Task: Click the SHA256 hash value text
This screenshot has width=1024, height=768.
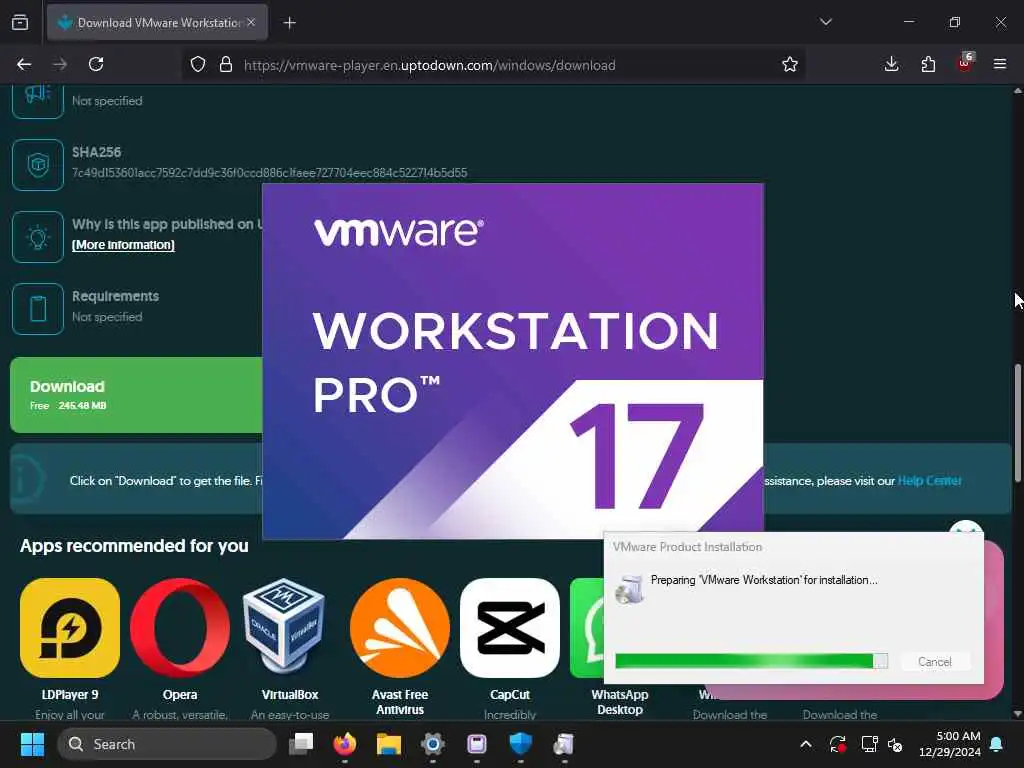Action: [269, 173]
